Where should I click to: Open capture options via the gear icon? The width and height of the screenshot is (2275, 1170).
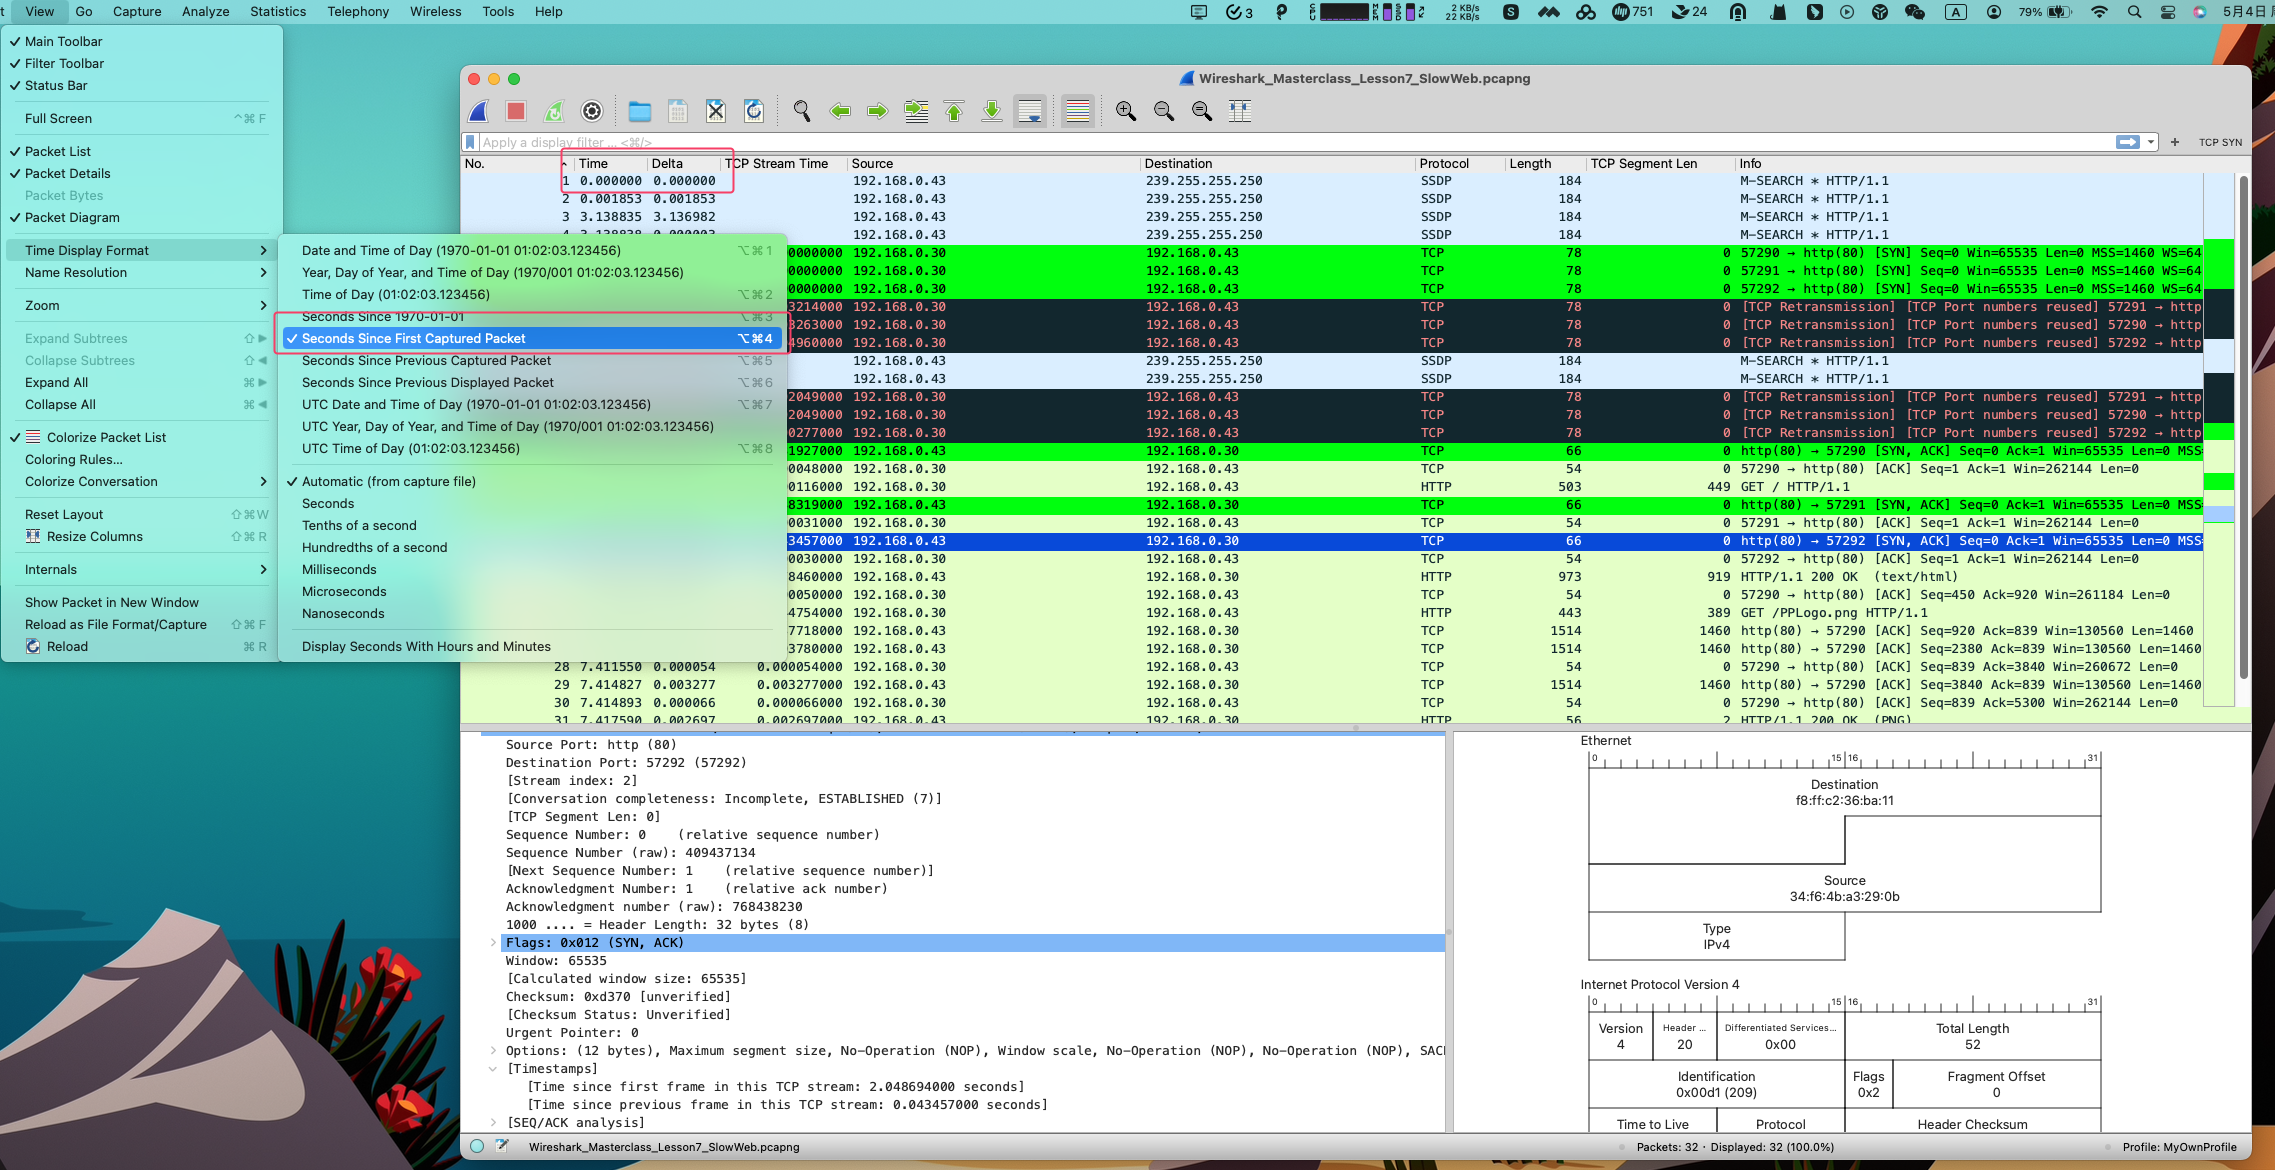591,111
